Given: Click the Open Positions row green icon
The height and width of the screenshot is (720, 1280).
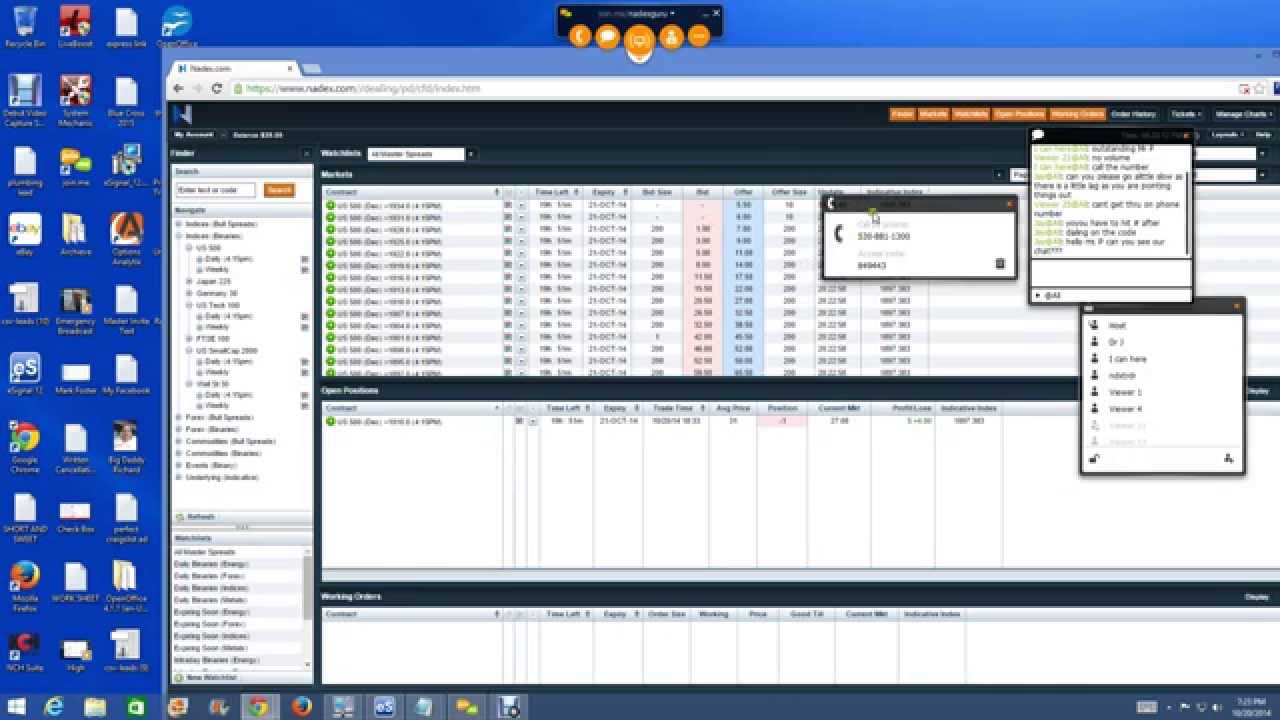Looking at the screenshot, I should point(330,421).
